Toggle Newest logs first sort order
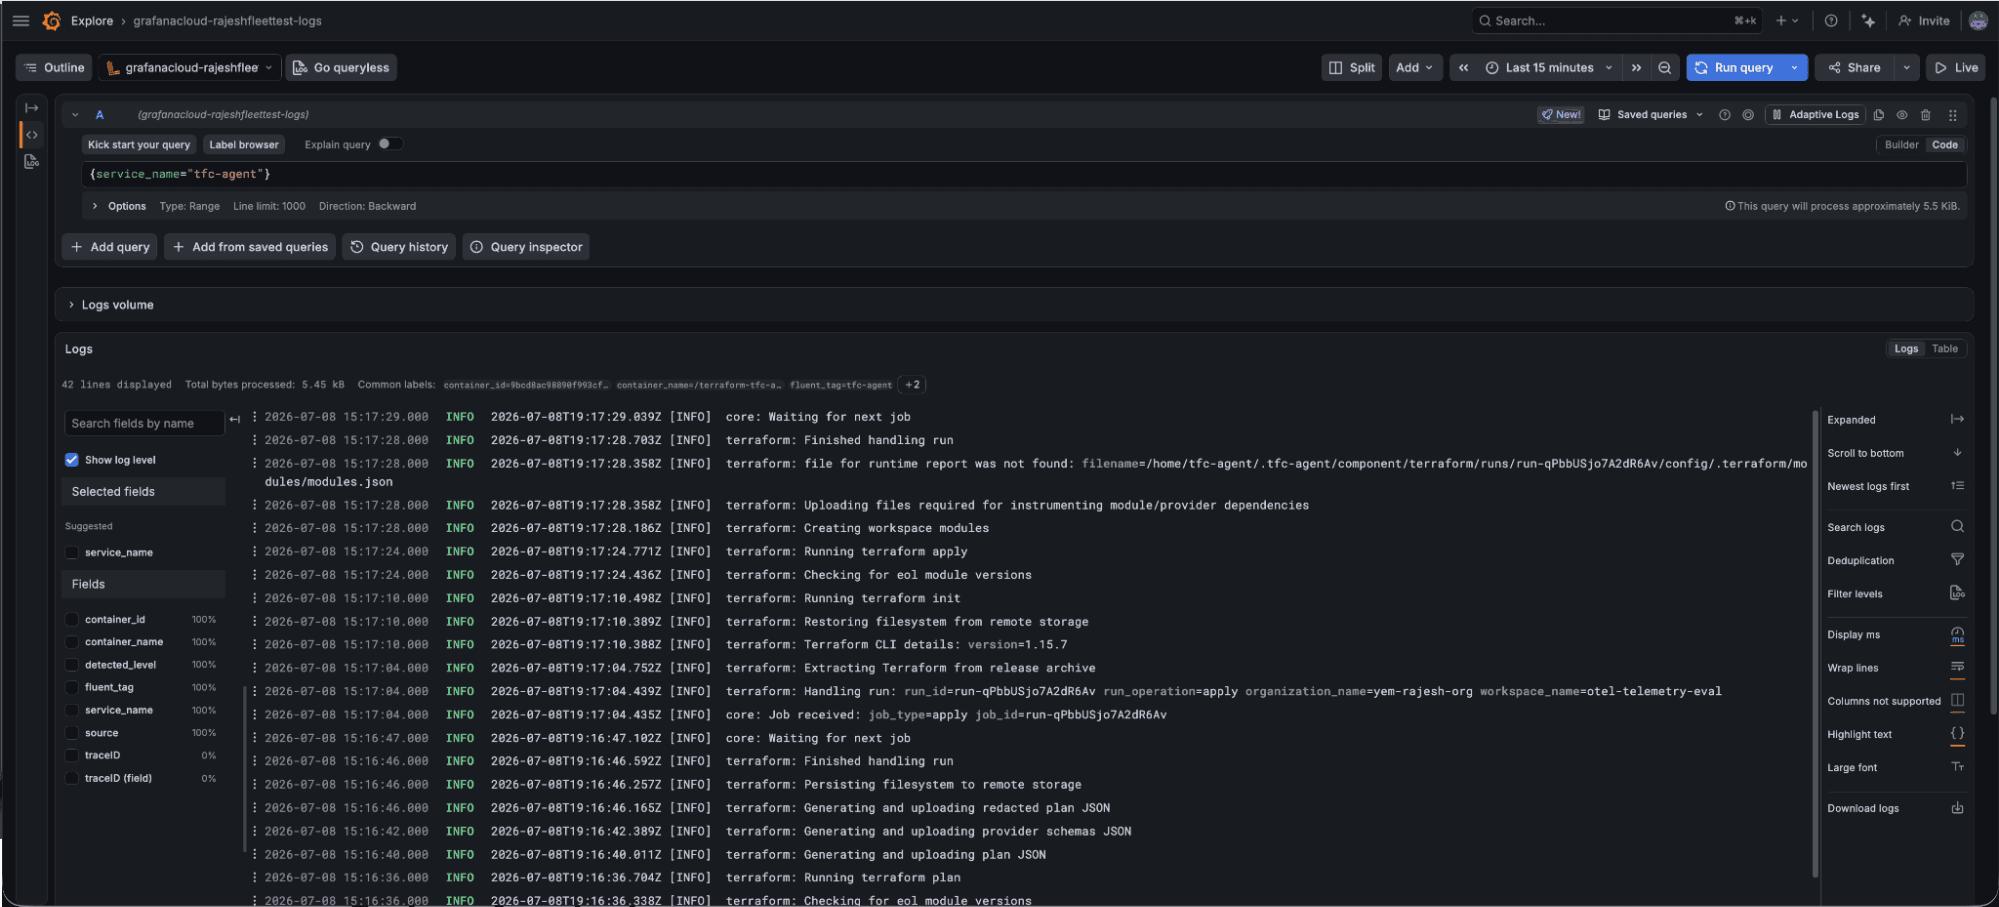1999x907 pixels. coord(1957,486)
